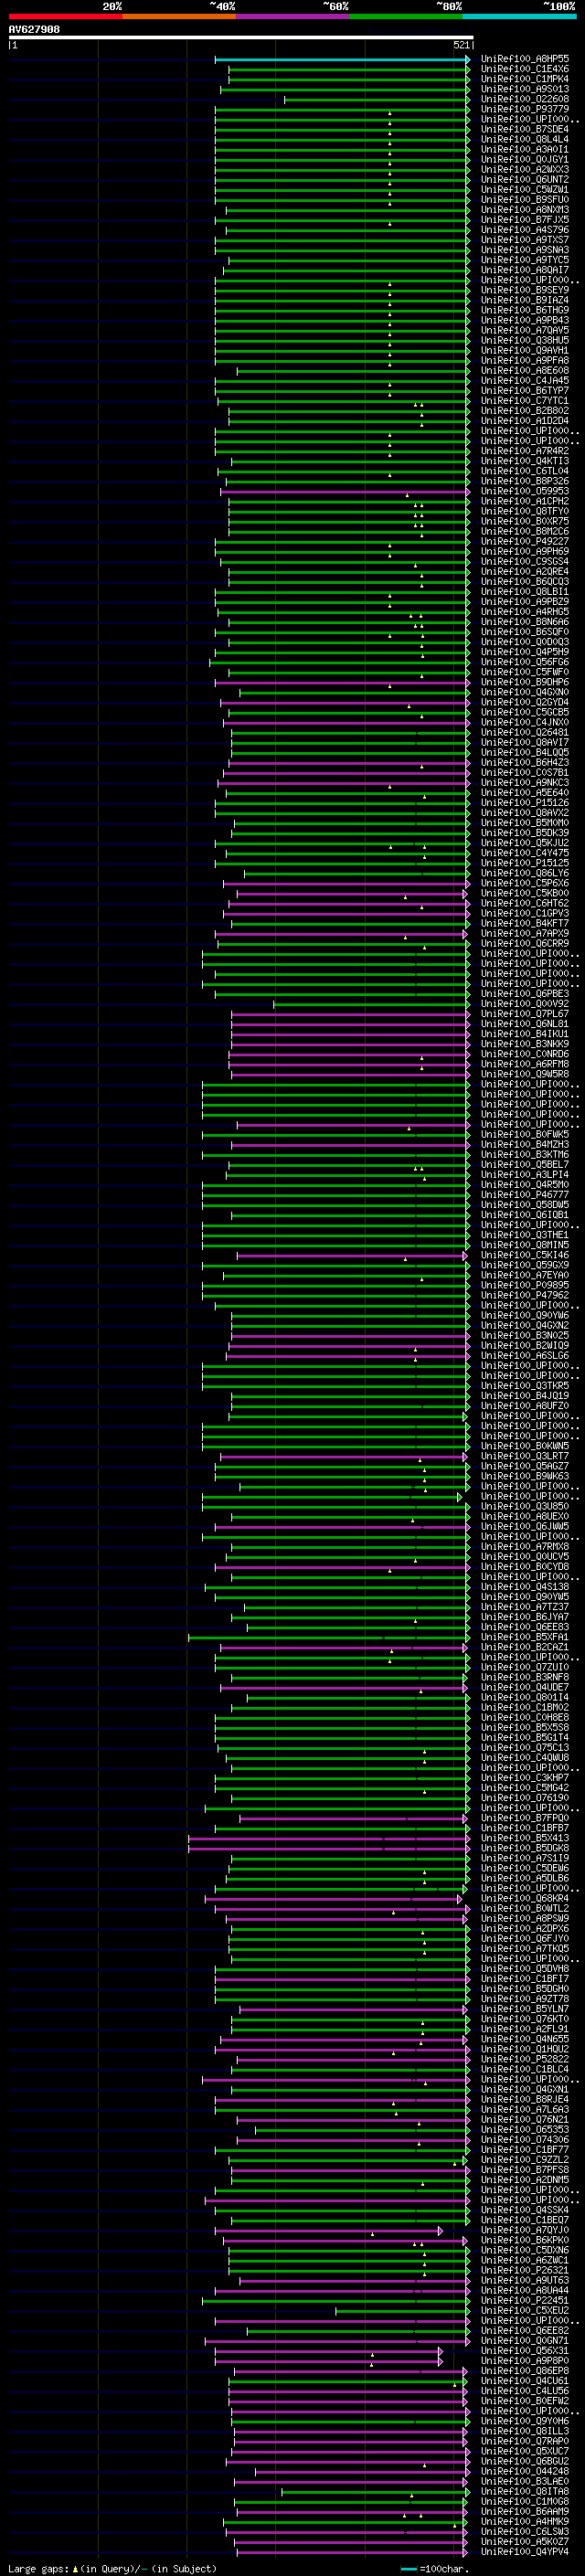585x2576 pixels.
Task: Open the UniRef100_Q38HU5 hit
Action: 524,341
